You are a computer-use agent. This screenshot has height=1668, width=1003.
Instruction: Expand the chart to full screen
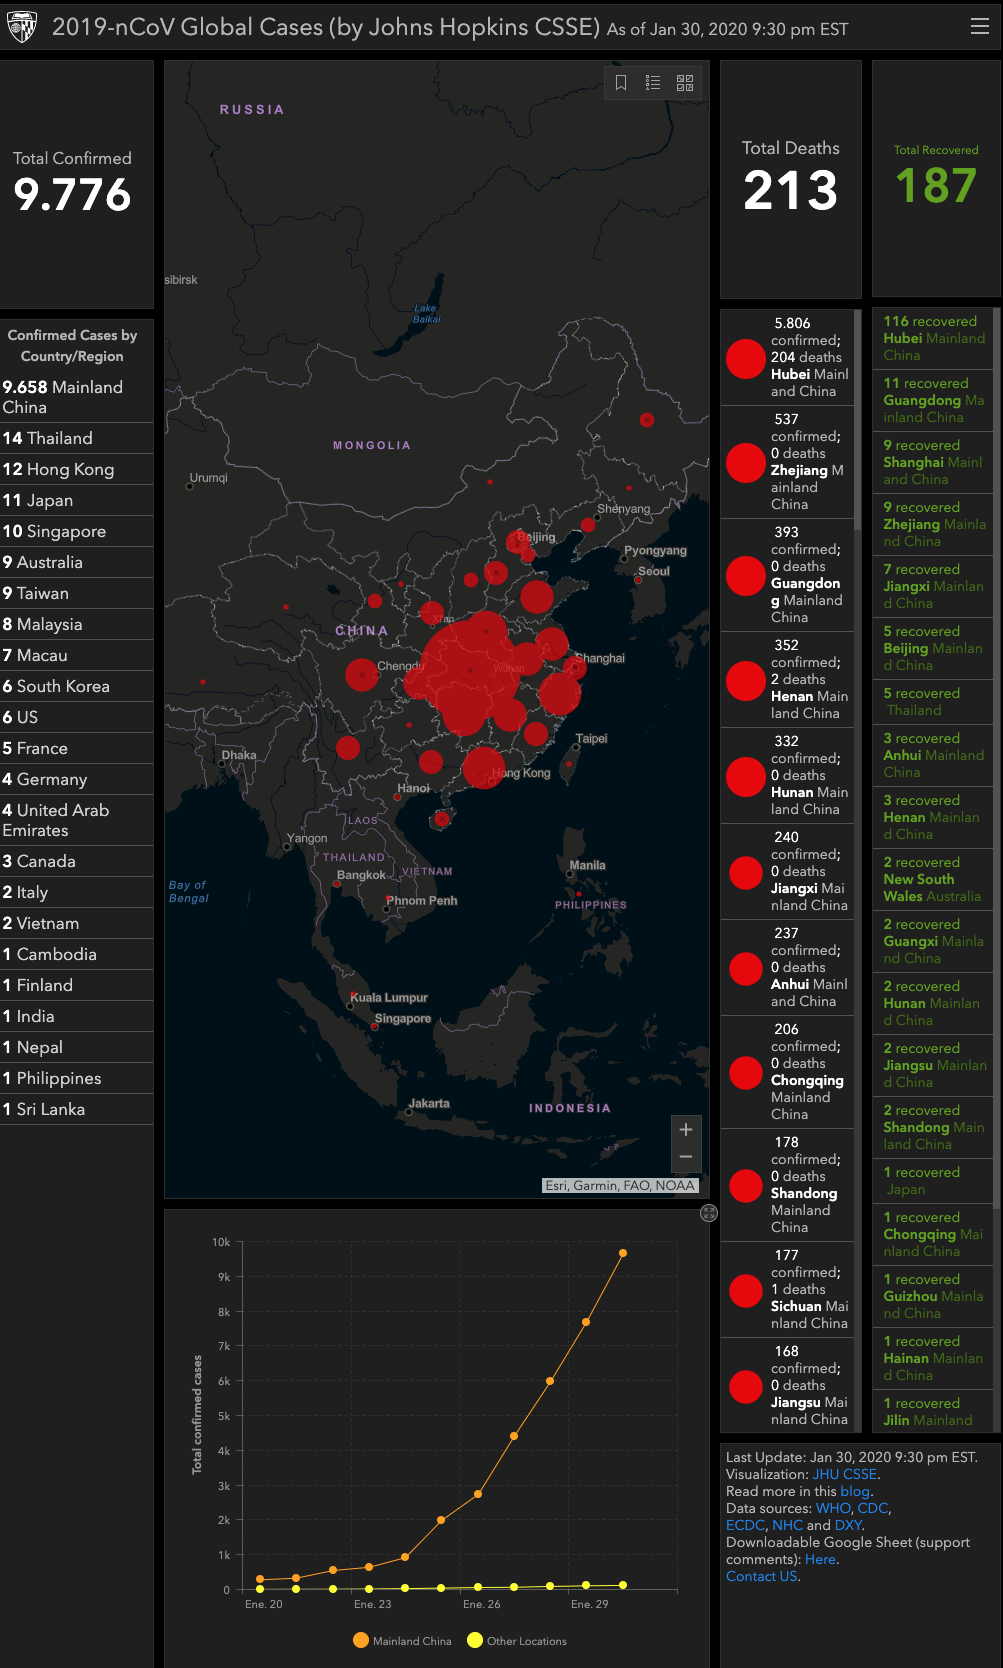click(709, 1213)
